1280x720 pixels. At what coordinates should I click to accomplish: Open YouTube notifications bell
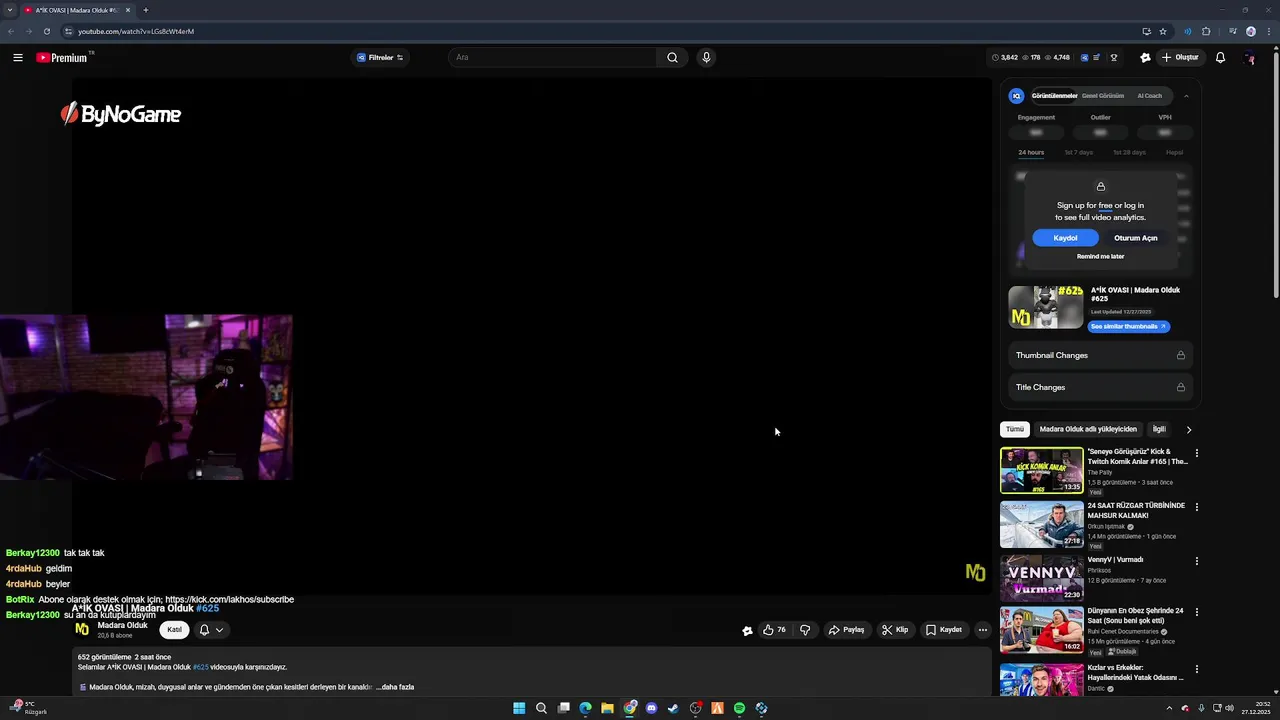[x=1220, y=58]
